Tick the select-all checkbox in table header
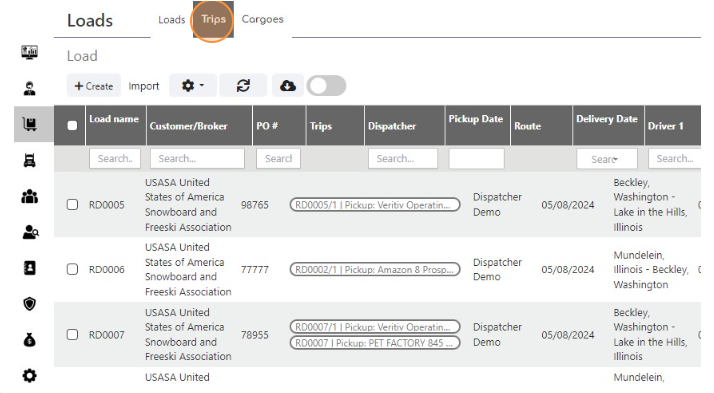This screenshot has height=393, width=714. click(72, 125)
